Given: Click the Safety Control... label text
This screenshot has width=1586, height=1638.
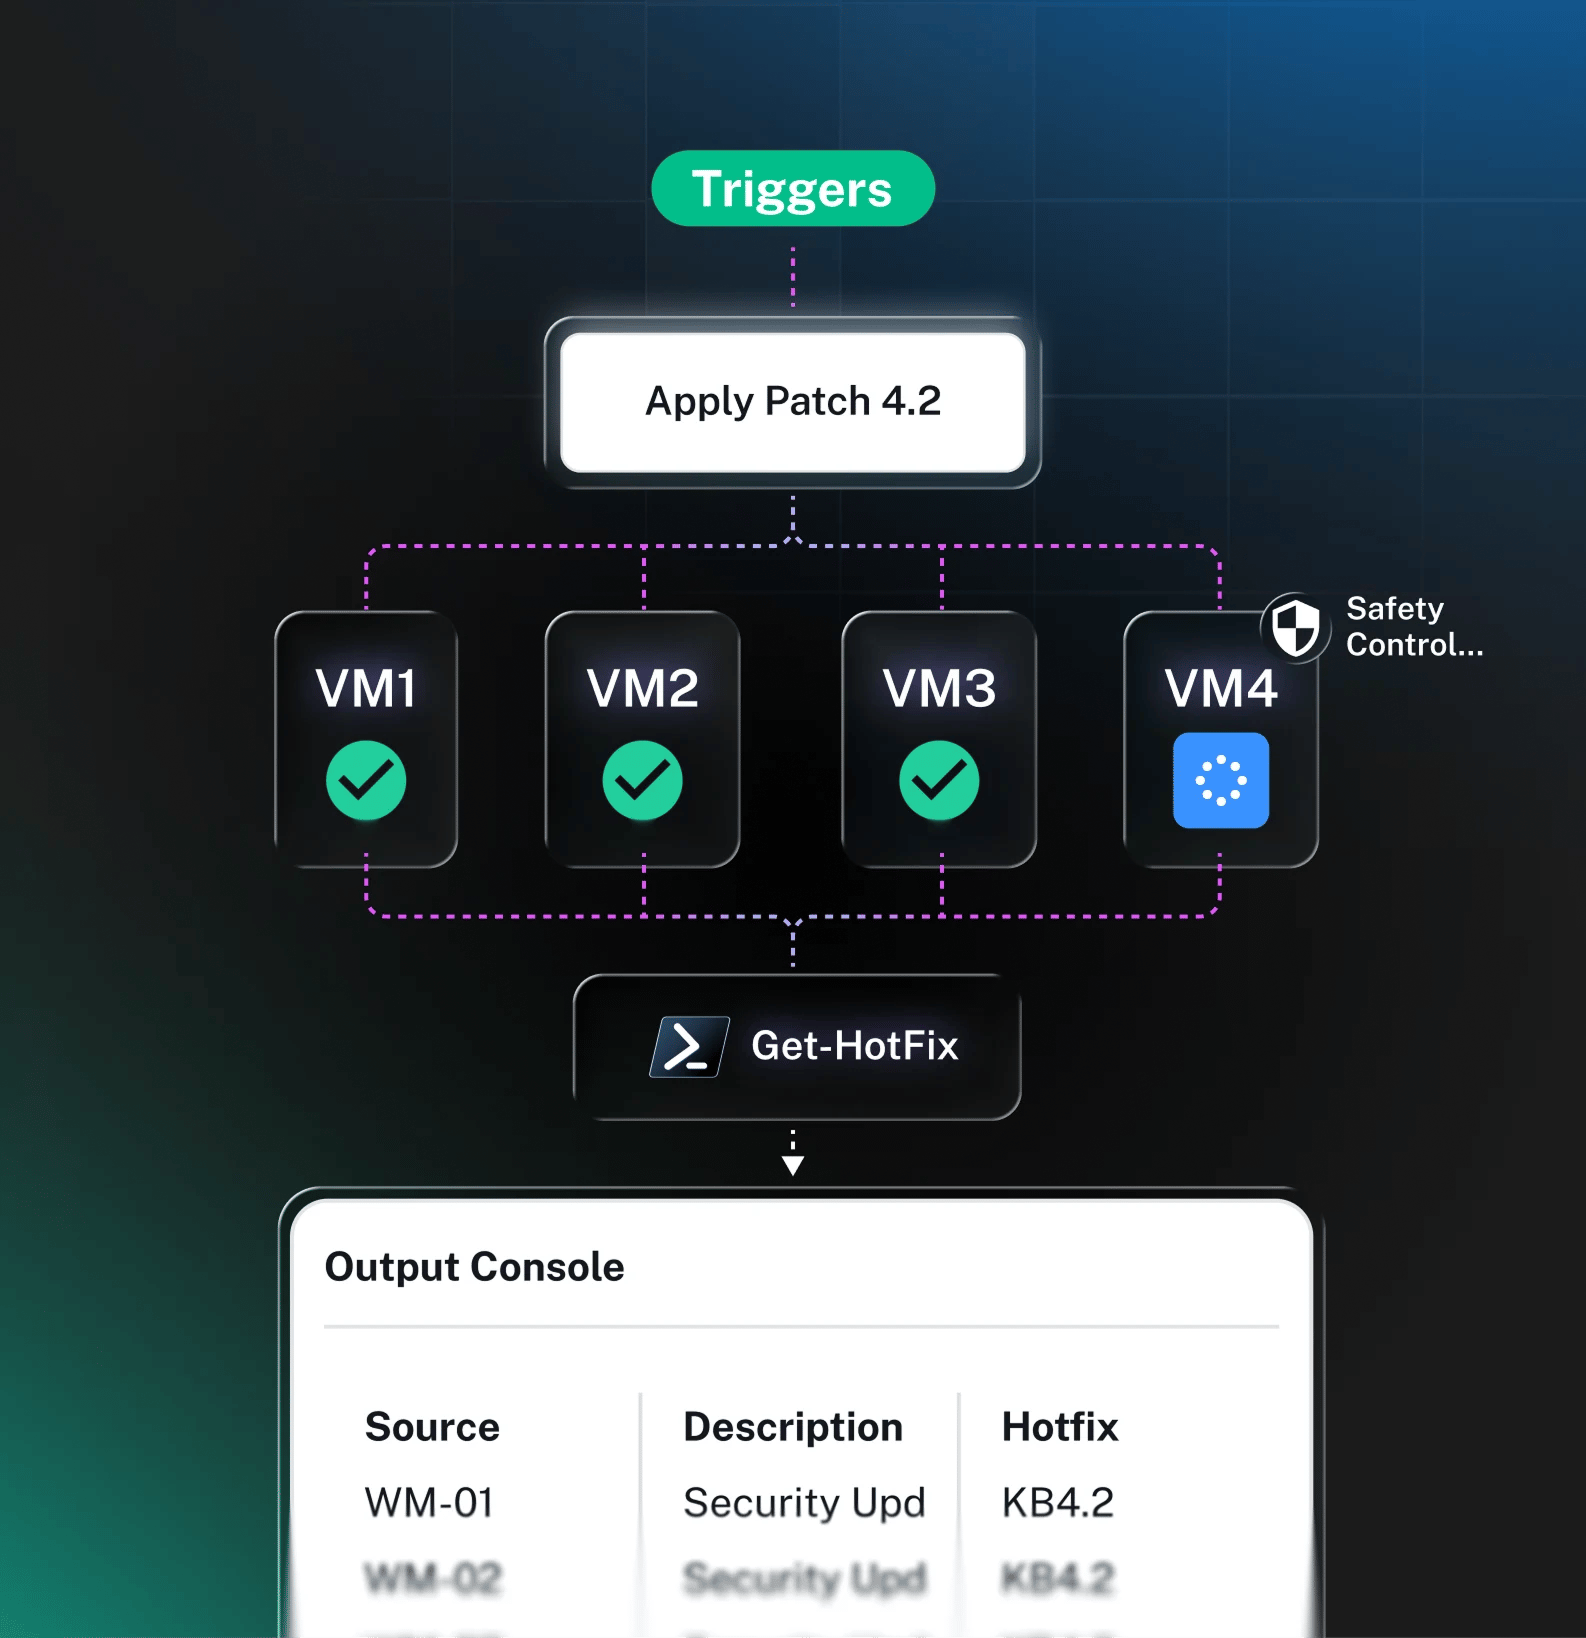Looking at the screenshot, I should [1414, 626].
